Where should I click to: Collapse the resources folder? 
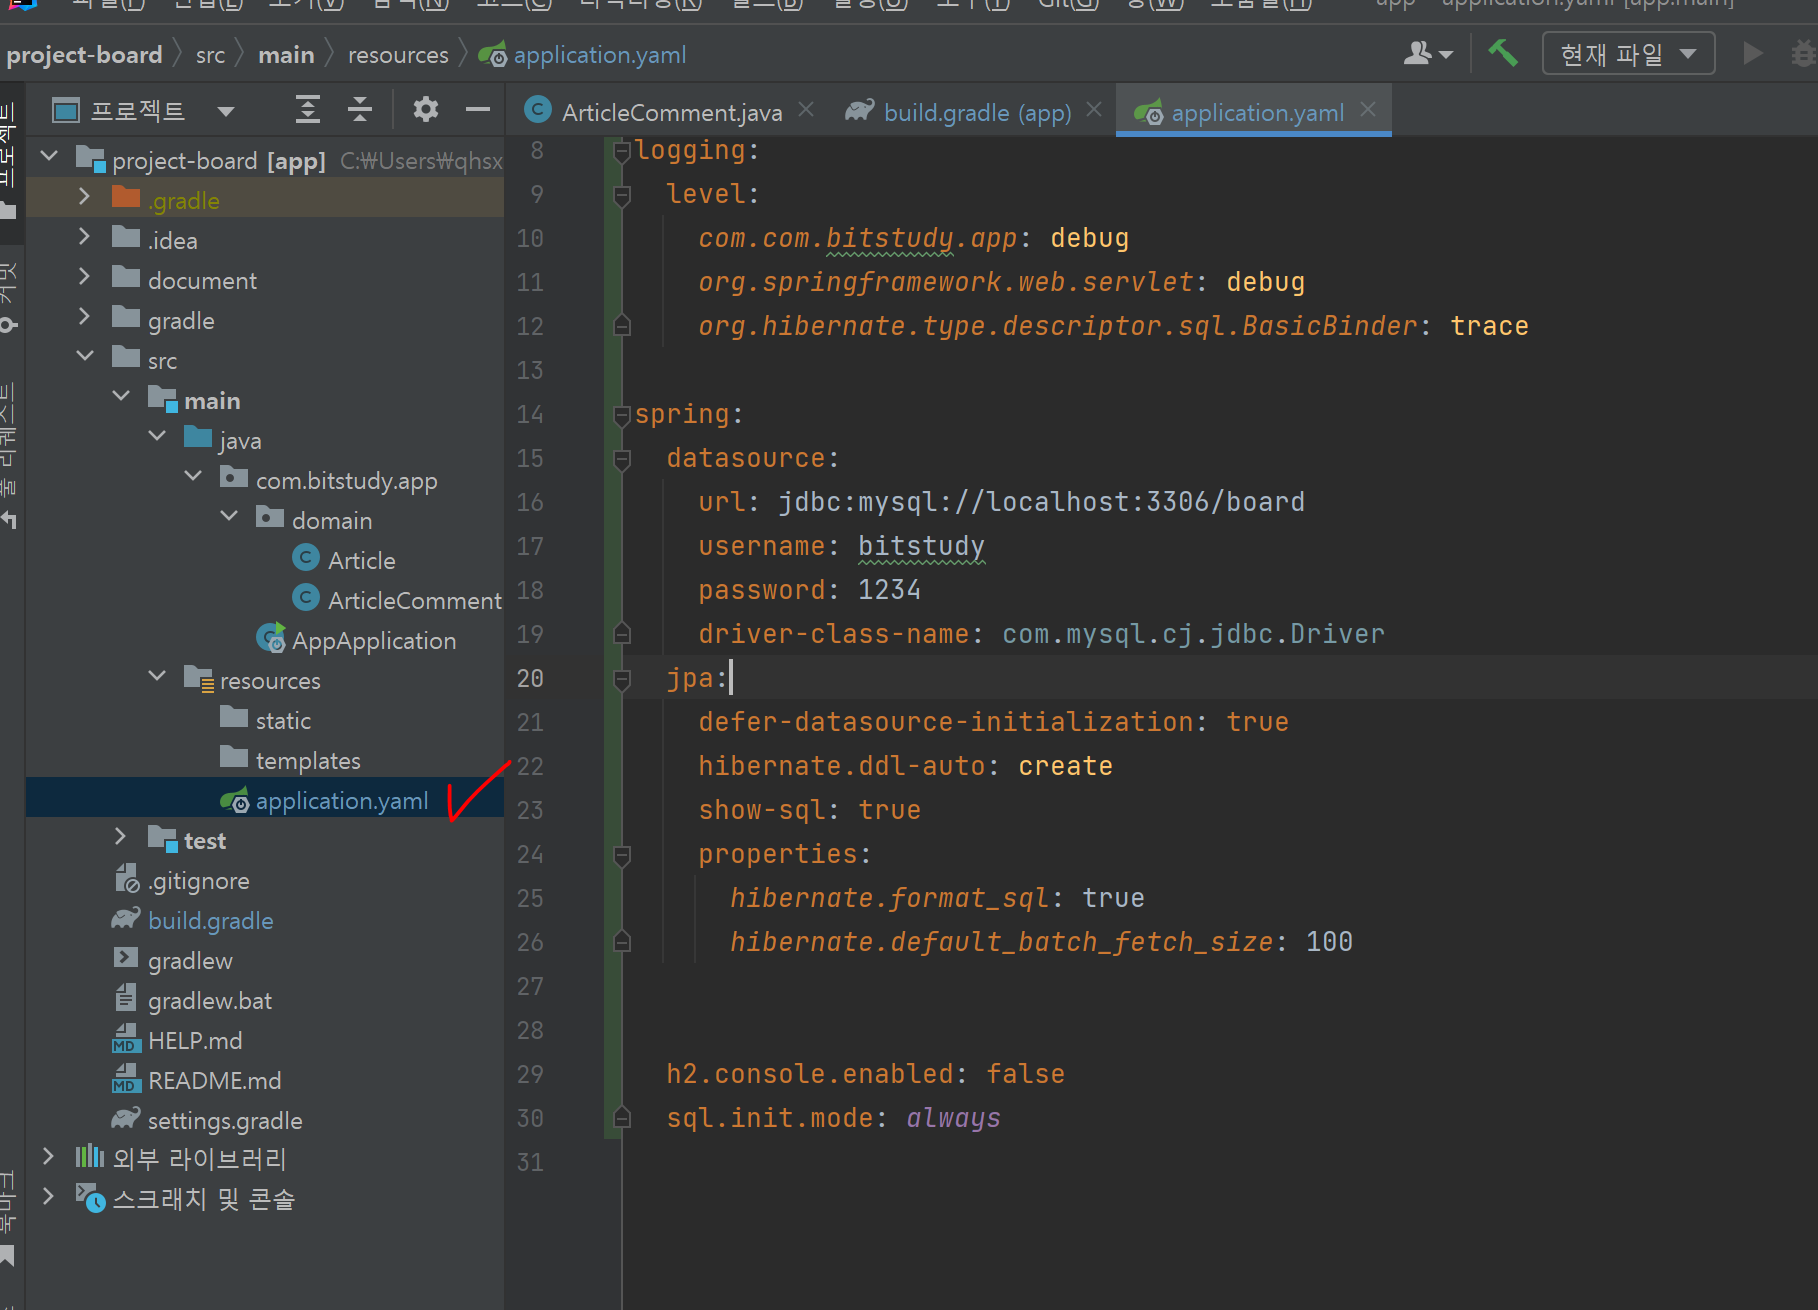point(157,677)
